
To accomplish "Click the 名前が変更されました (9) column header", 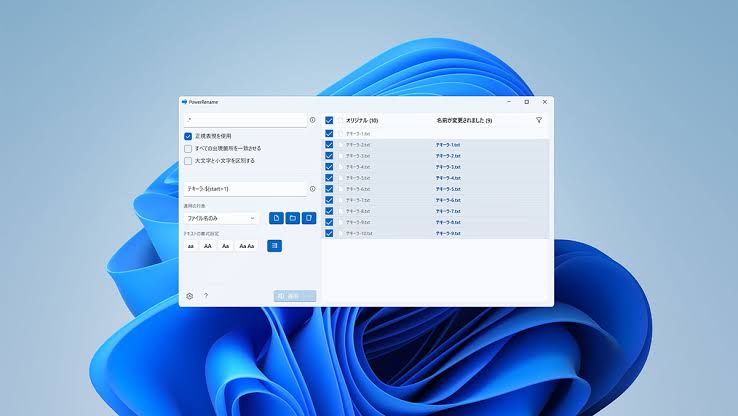I will click(x=464, y=120).
